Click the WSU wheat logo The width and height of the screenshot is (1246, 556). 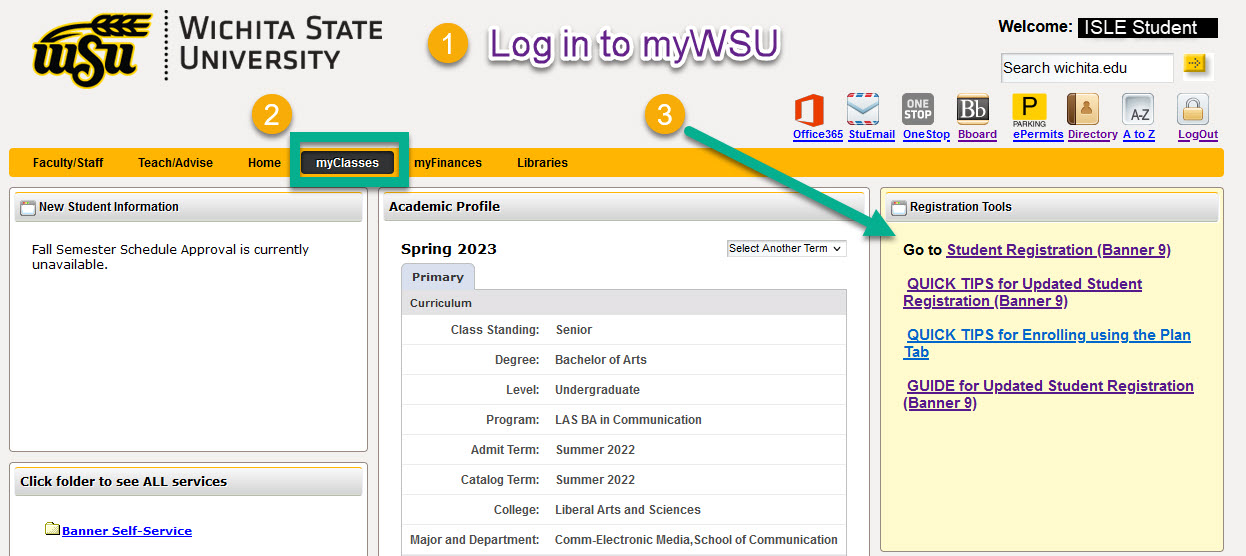(x=92, y=49)
